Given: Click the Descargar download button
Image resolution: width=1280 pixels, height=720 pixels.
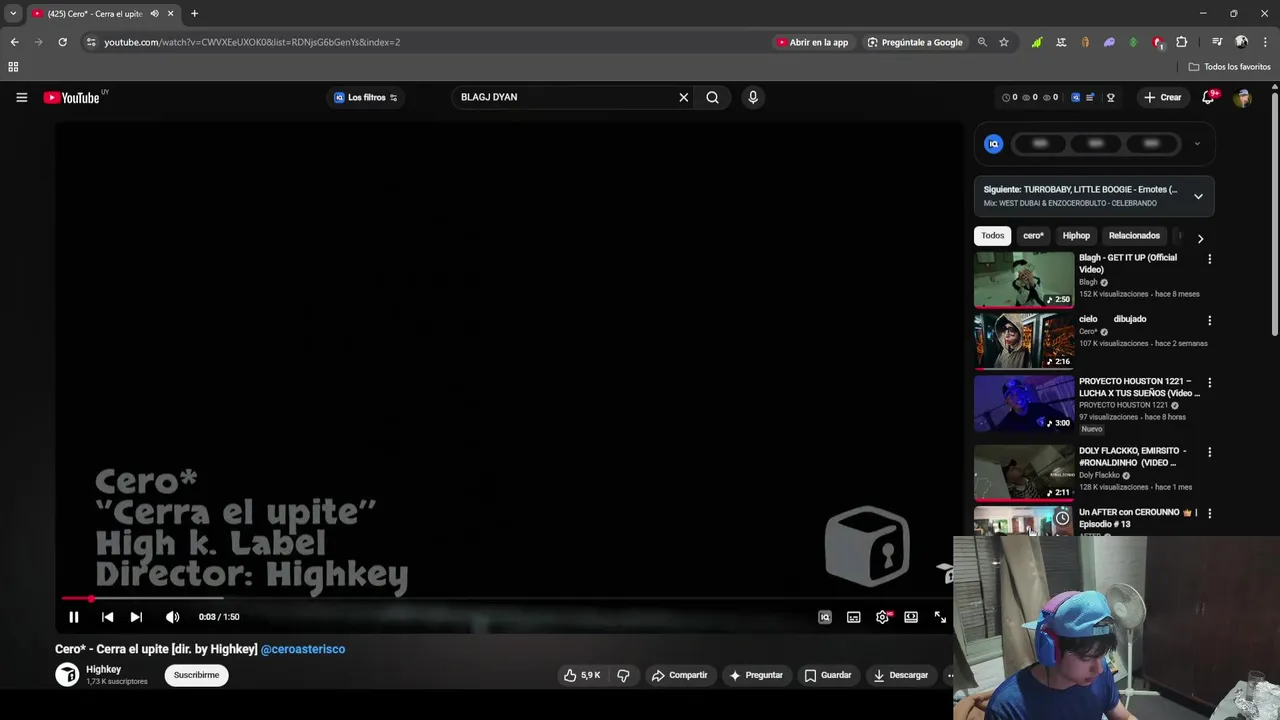Looking at the screenshot, I should point(901,675).
